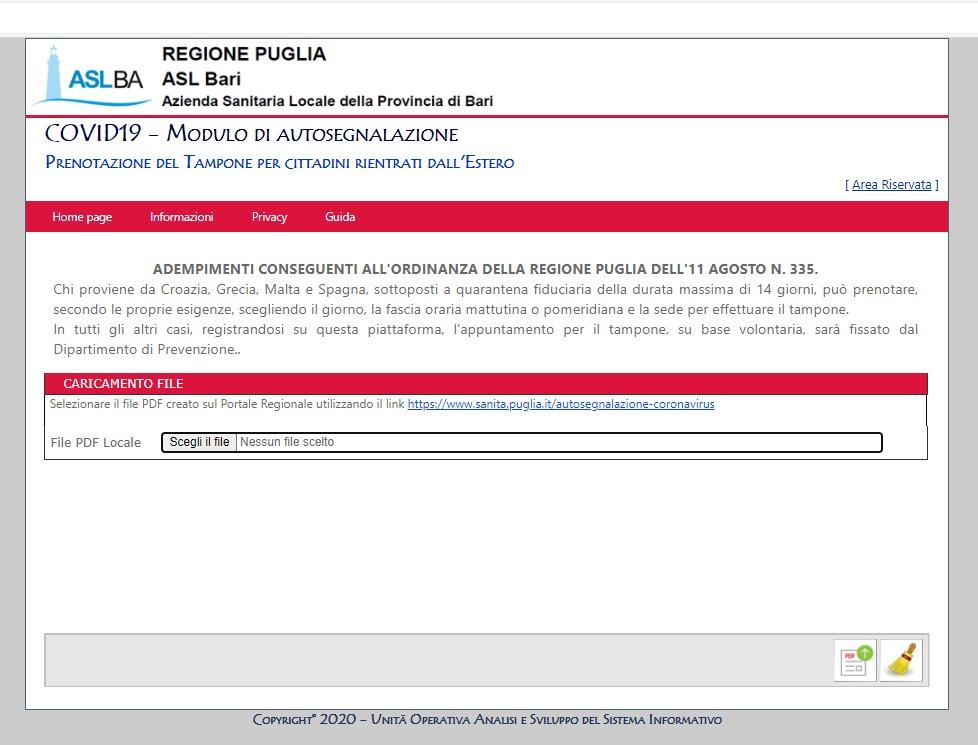Open the Informazioni menu item
Screen dimensions: 978x745
coord(181,217)
